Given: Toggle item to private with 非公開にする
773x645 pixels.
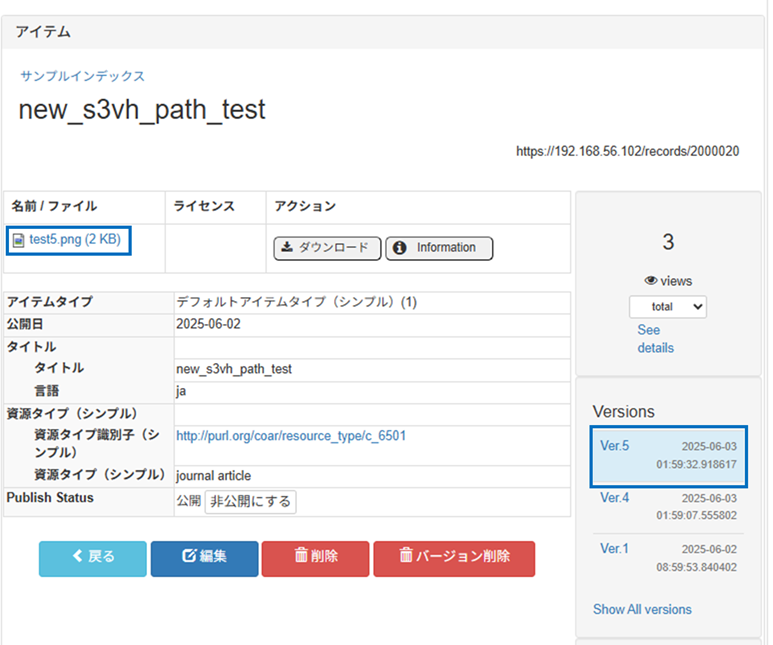Looking at the screenshot, I should coord(250,502).
